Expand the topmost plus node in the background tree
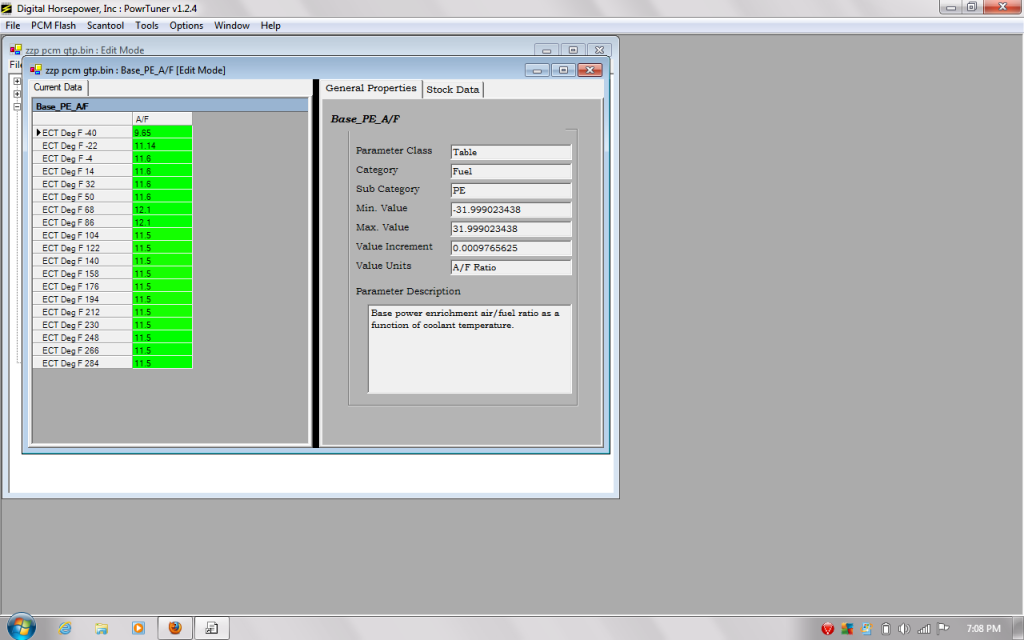Image resolution: width=1024 pixels, height=640 pixels. click(17, 81)
